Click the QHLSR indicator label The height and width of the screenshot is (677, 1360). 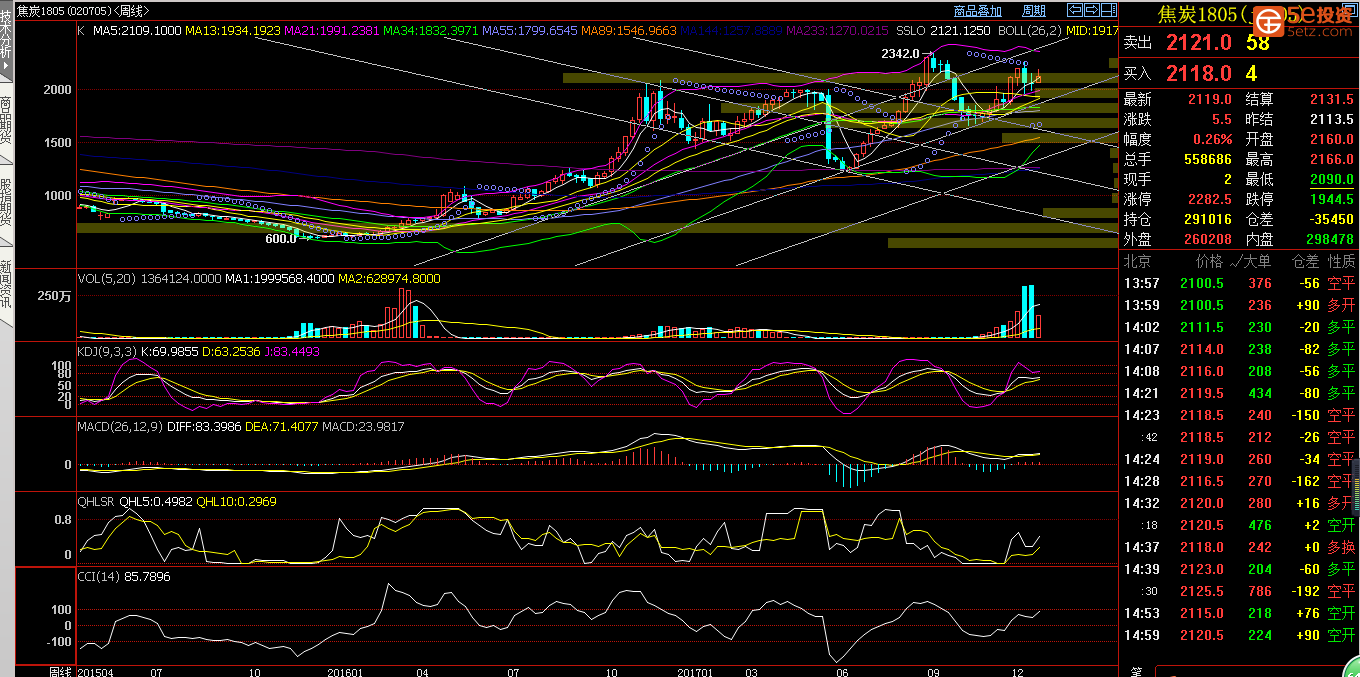pos(97,501)
